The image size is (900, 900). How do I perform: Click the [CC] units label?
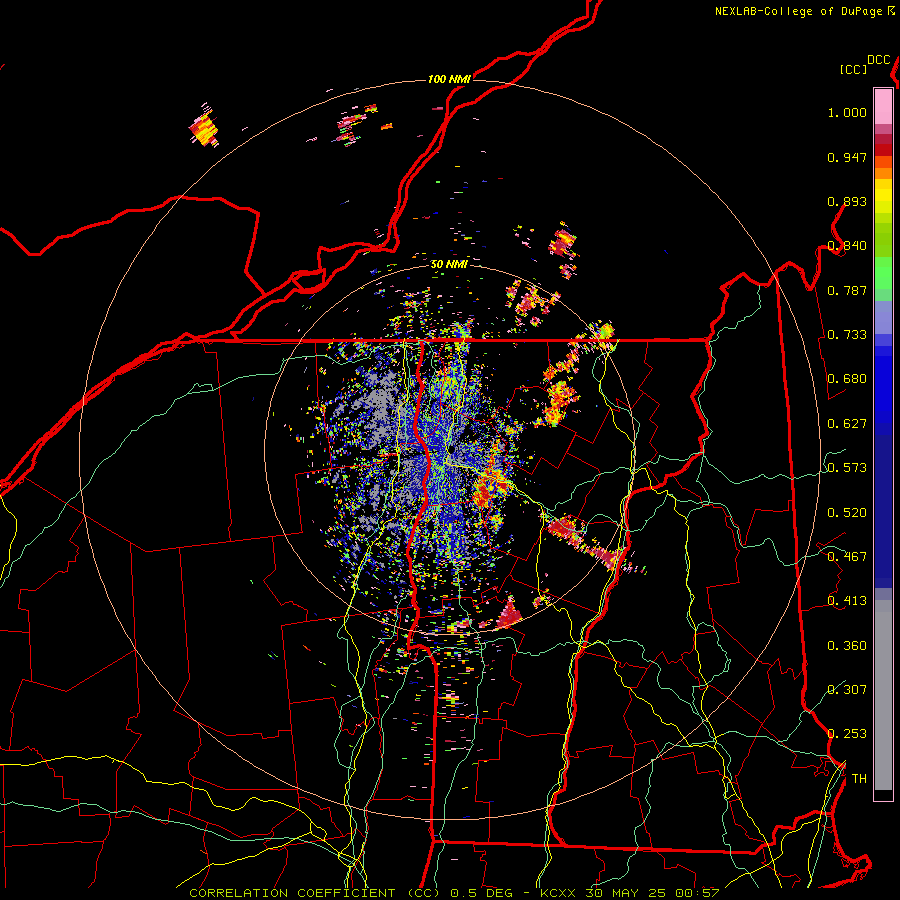pyautogui.click(x=853, y=69)
